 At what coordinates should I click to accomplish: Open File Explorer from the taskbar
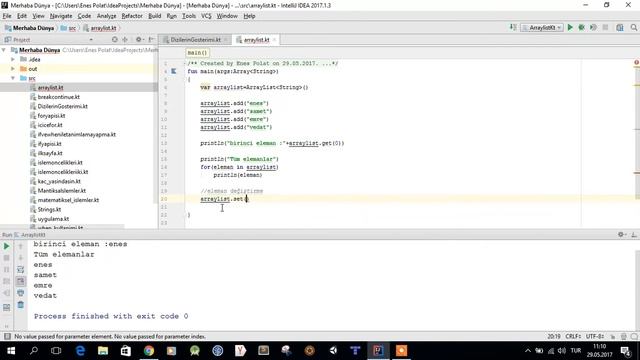pyautogui.click(x=103, y=351)
